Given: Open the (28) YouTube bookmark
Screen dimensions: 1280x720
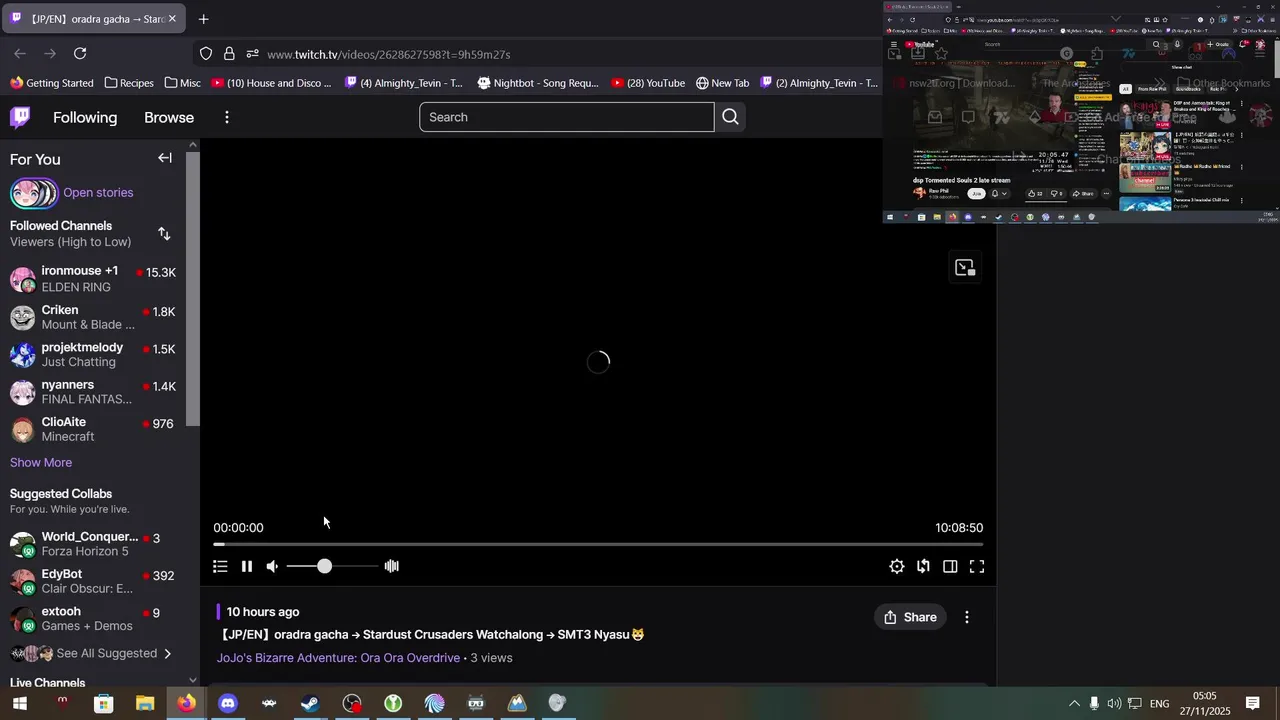Looking at the screenshot, I should 648,83.
